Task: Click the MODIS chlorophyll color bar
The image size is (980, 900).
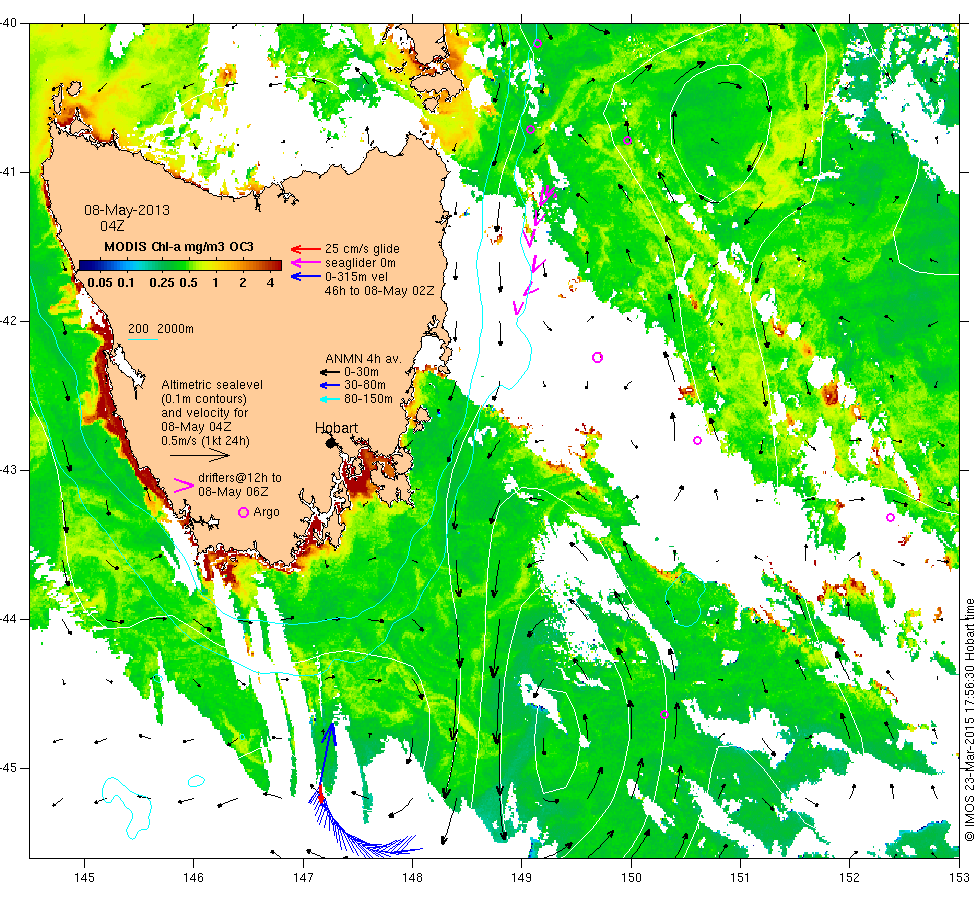Action: click(180, 265)
